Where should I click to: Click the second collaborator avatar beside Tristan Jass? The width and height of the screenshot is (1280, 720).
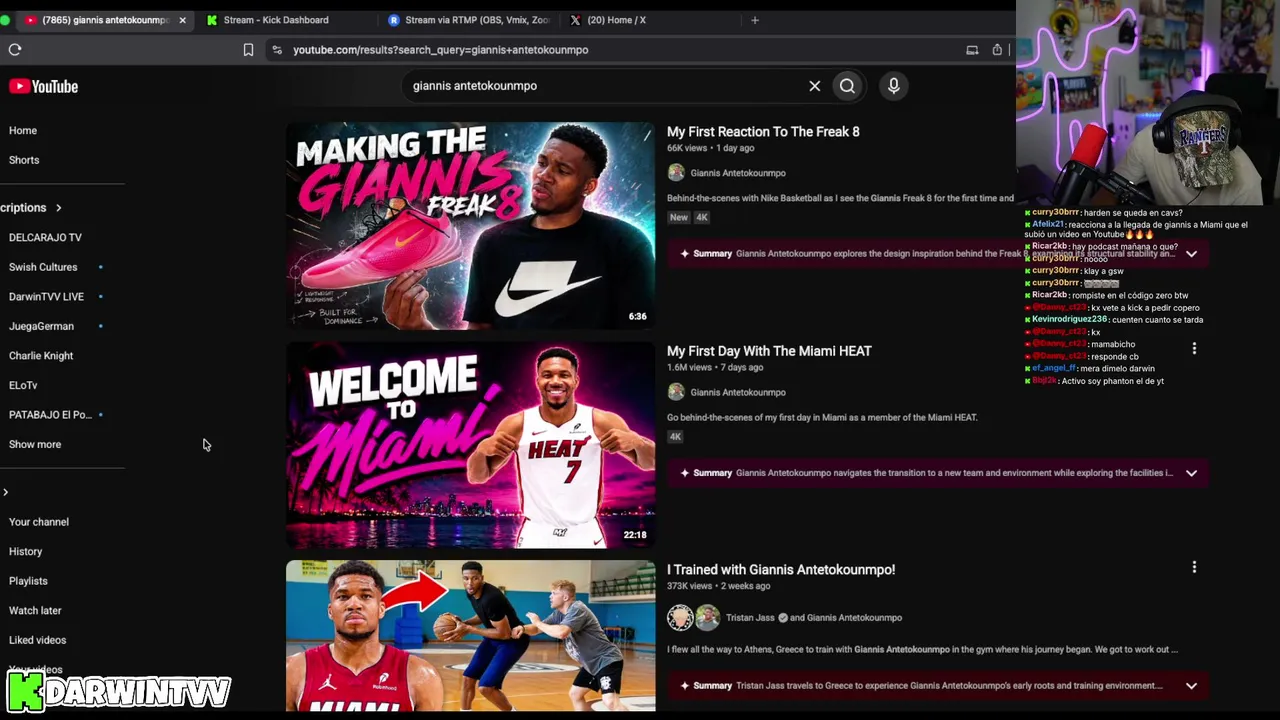(707, 617)
